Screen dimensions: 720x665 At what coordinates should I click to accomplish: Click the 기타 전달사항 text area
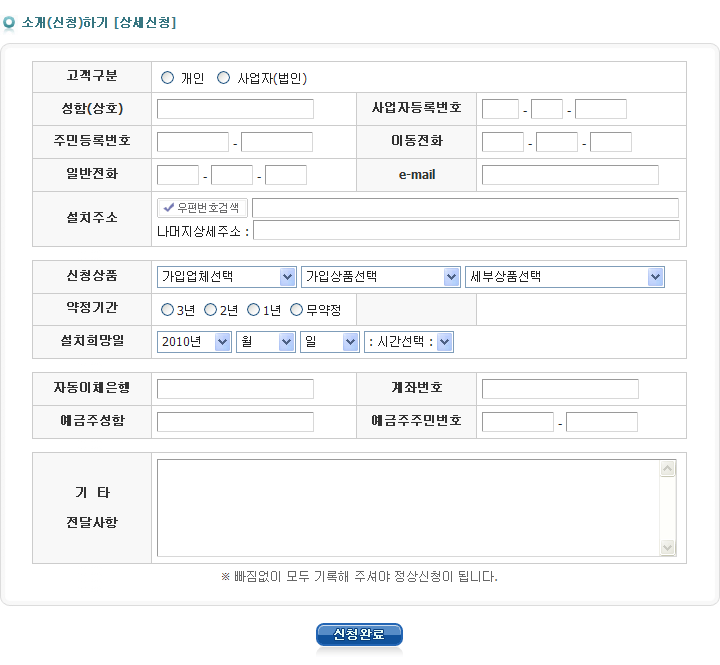[x=408, y=507]
